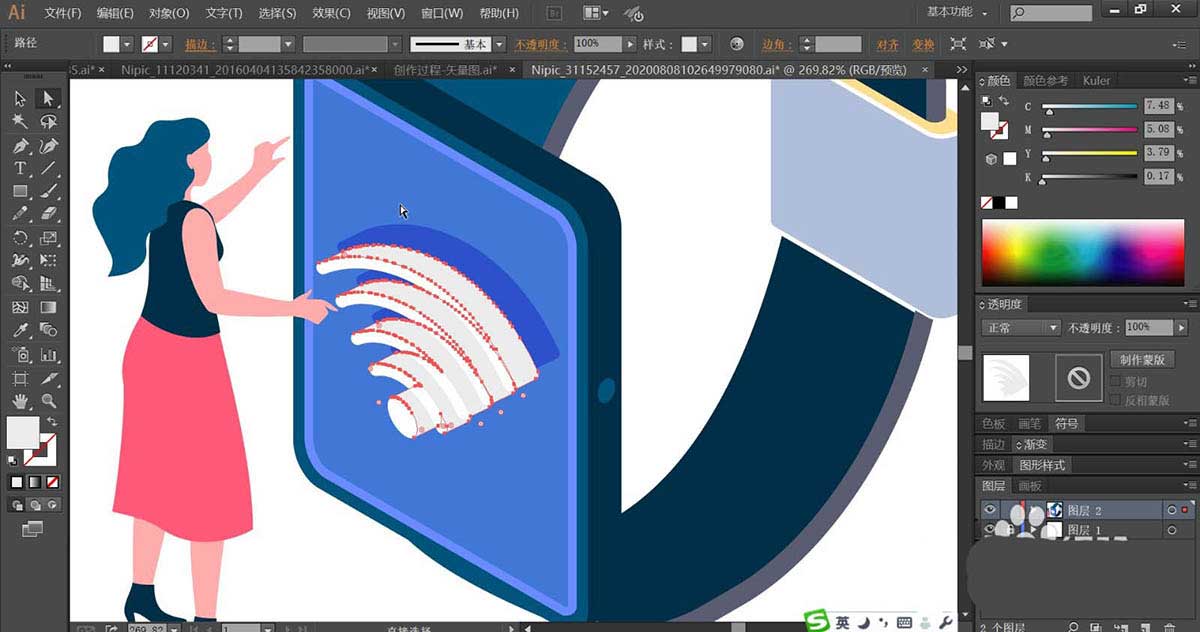1200x632 pixels.
Task: Select the Selection tool (black arrow)
Action: click(20, 98)
